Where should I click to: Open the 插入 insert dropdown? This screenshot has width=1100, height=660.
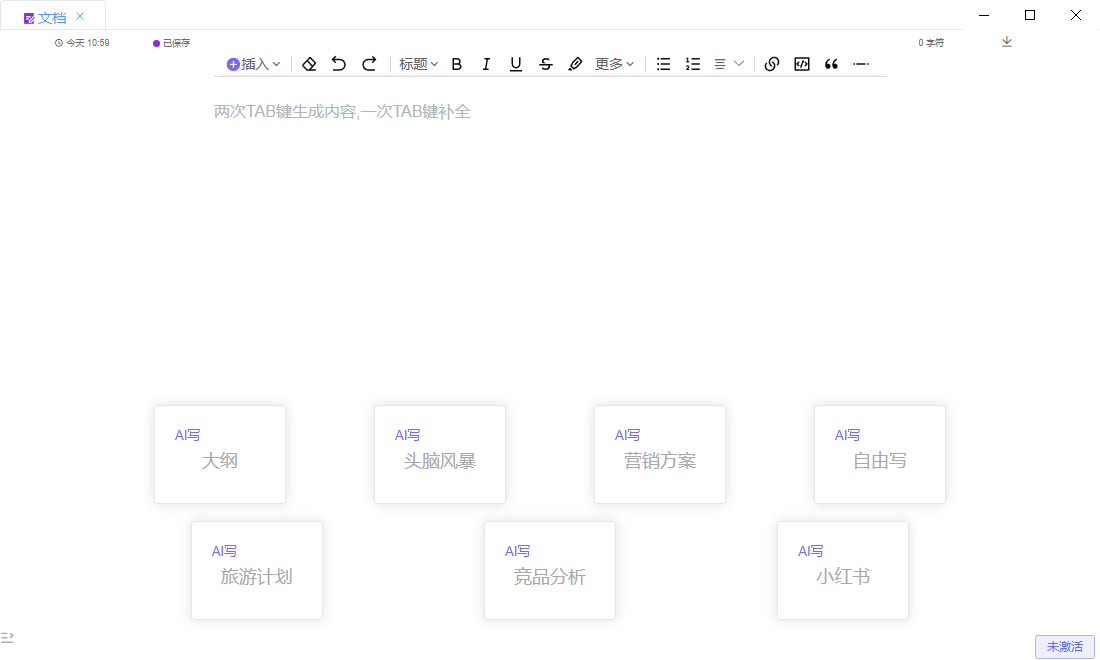(x=253, y=63)
